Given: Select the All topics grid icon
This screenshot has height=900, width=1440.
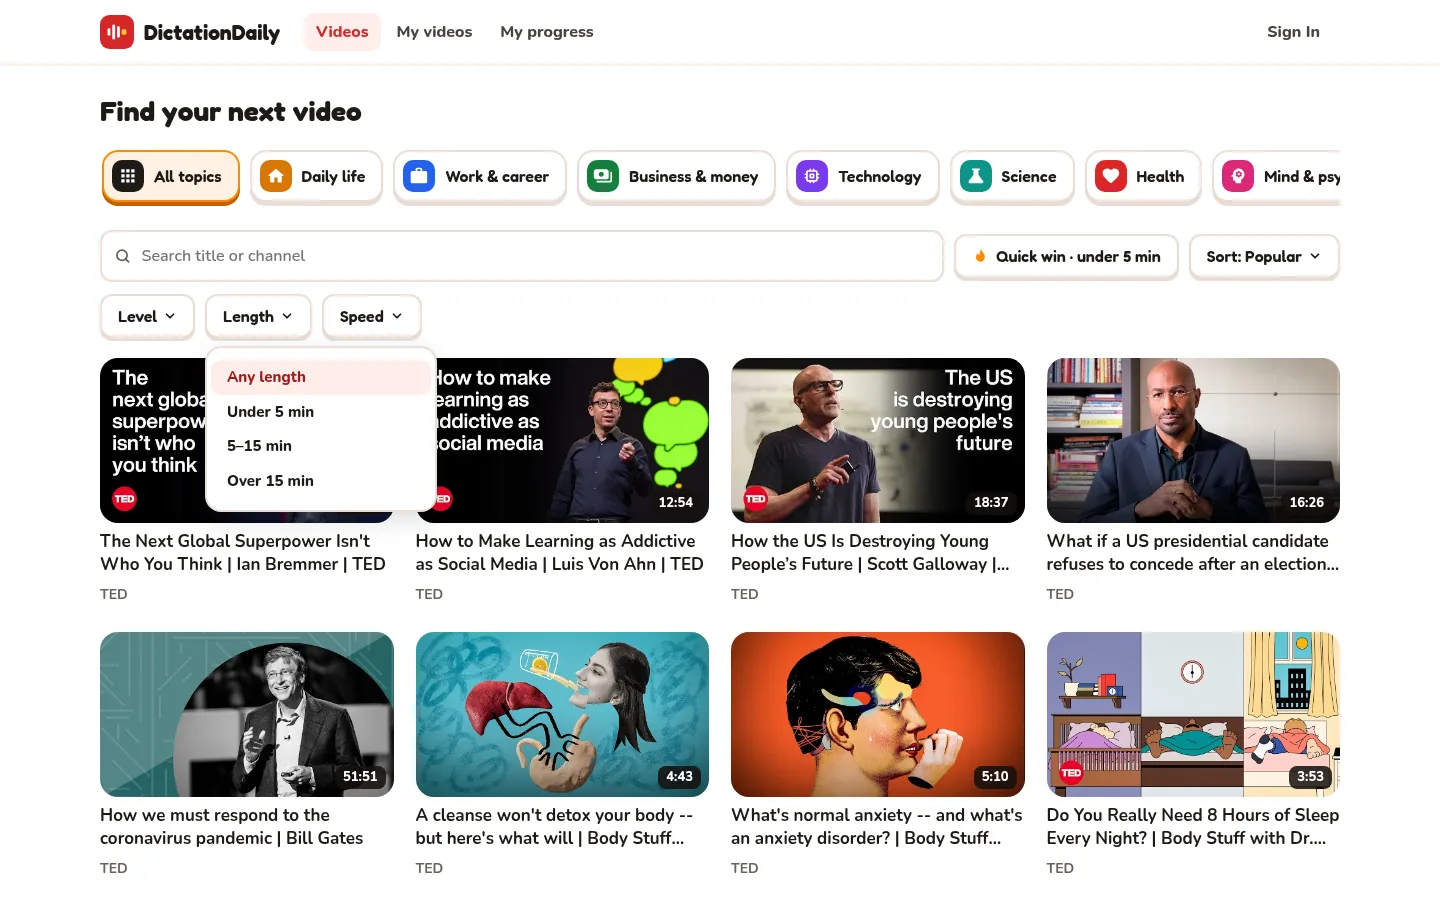Looking at the screenshot, I should pyautogui.click(x=128, y=177).
